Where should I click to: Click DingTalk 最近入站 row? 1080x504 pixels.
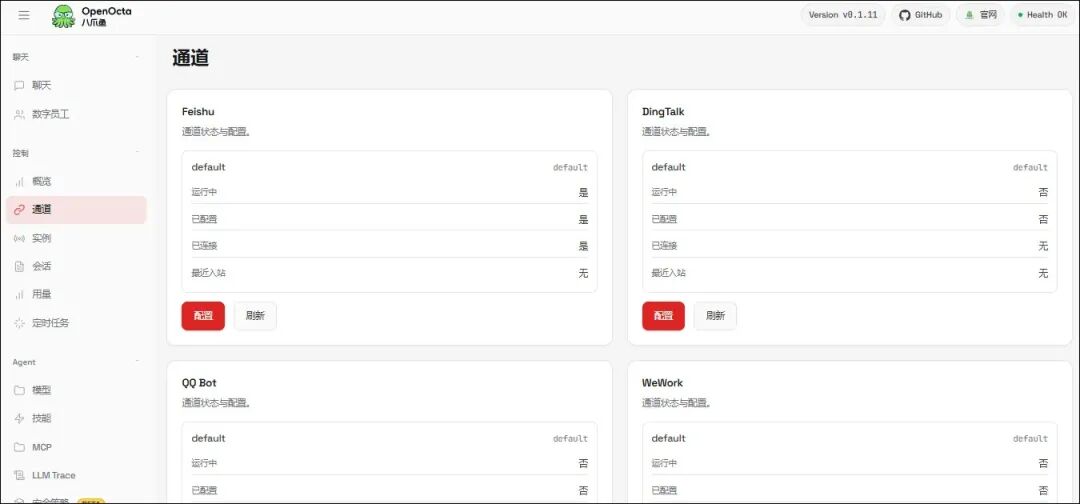click(850, 273)
